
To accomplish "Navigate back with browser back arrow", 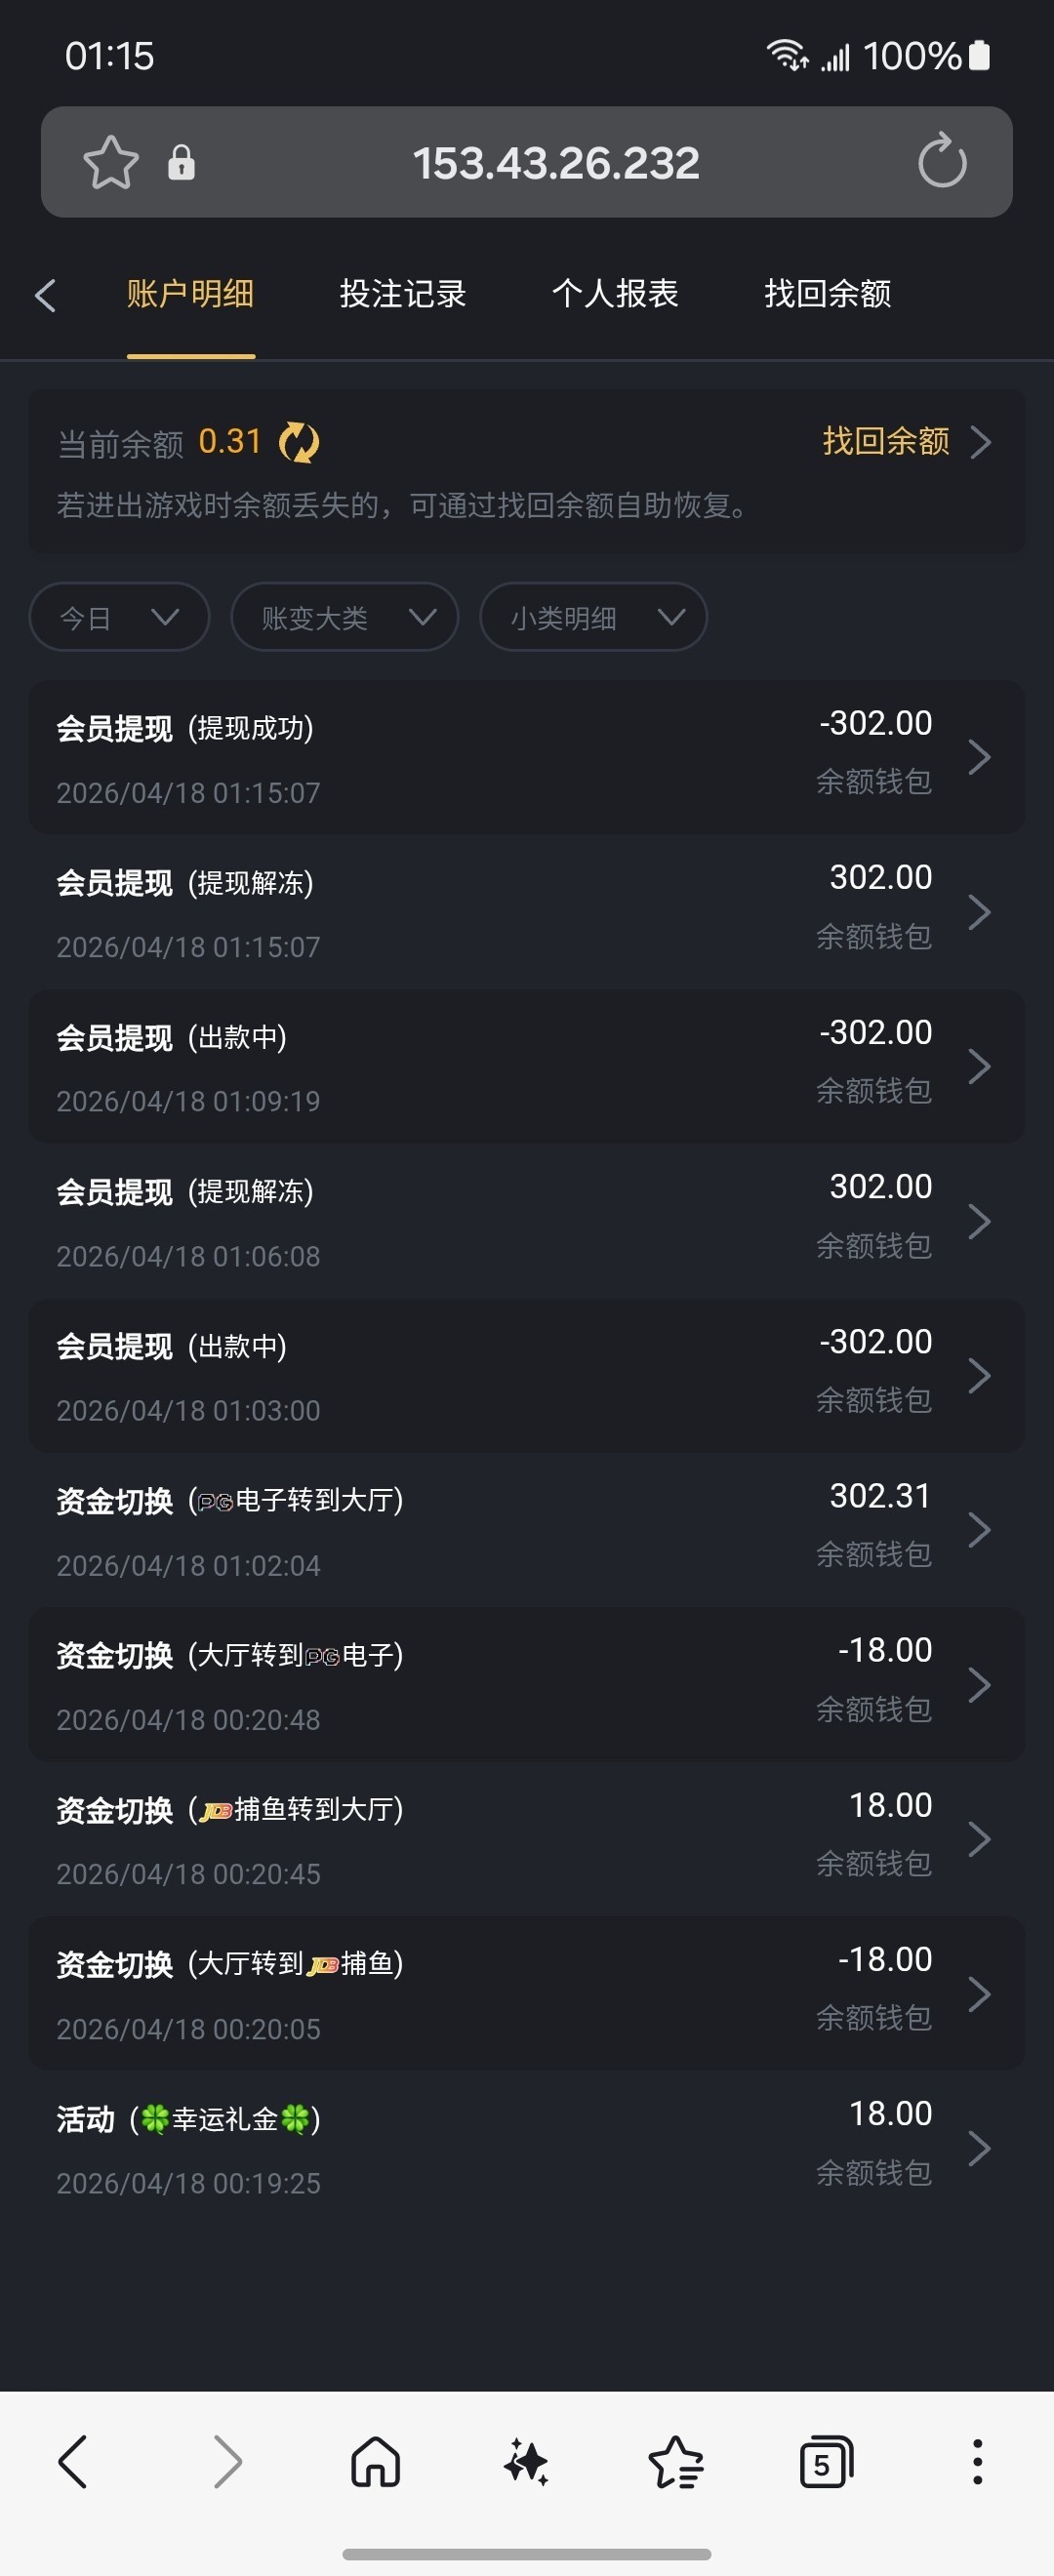I will tap(74, 2461).
